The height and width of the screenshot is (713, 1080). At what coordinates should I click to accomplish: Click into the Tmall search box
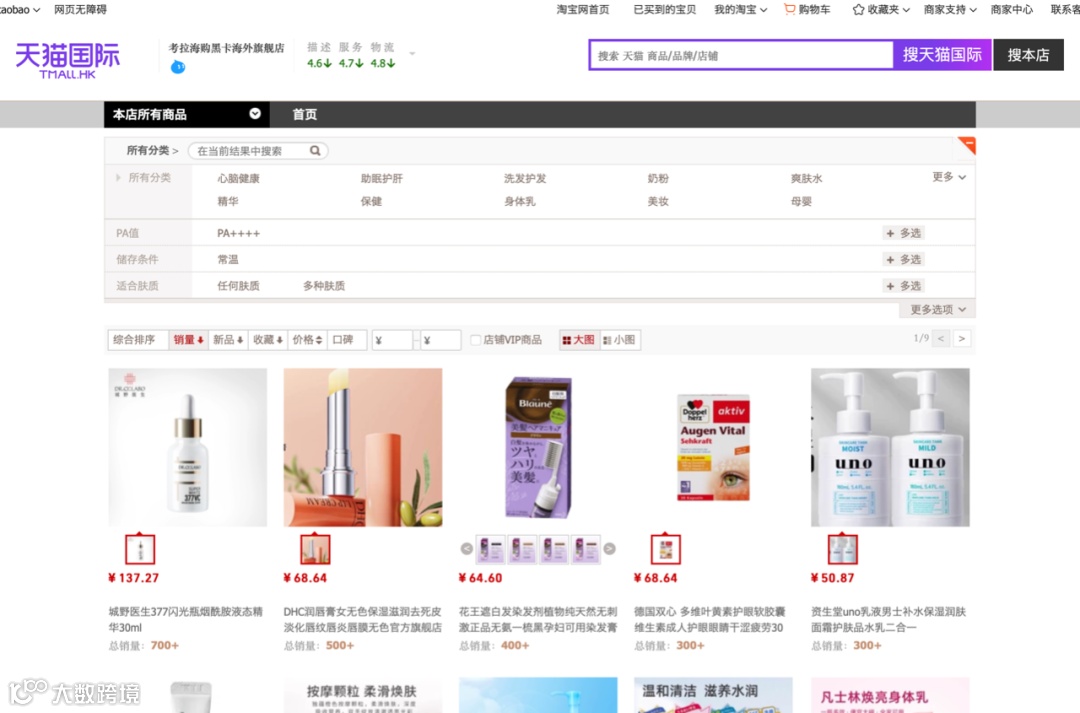[742, 55]
